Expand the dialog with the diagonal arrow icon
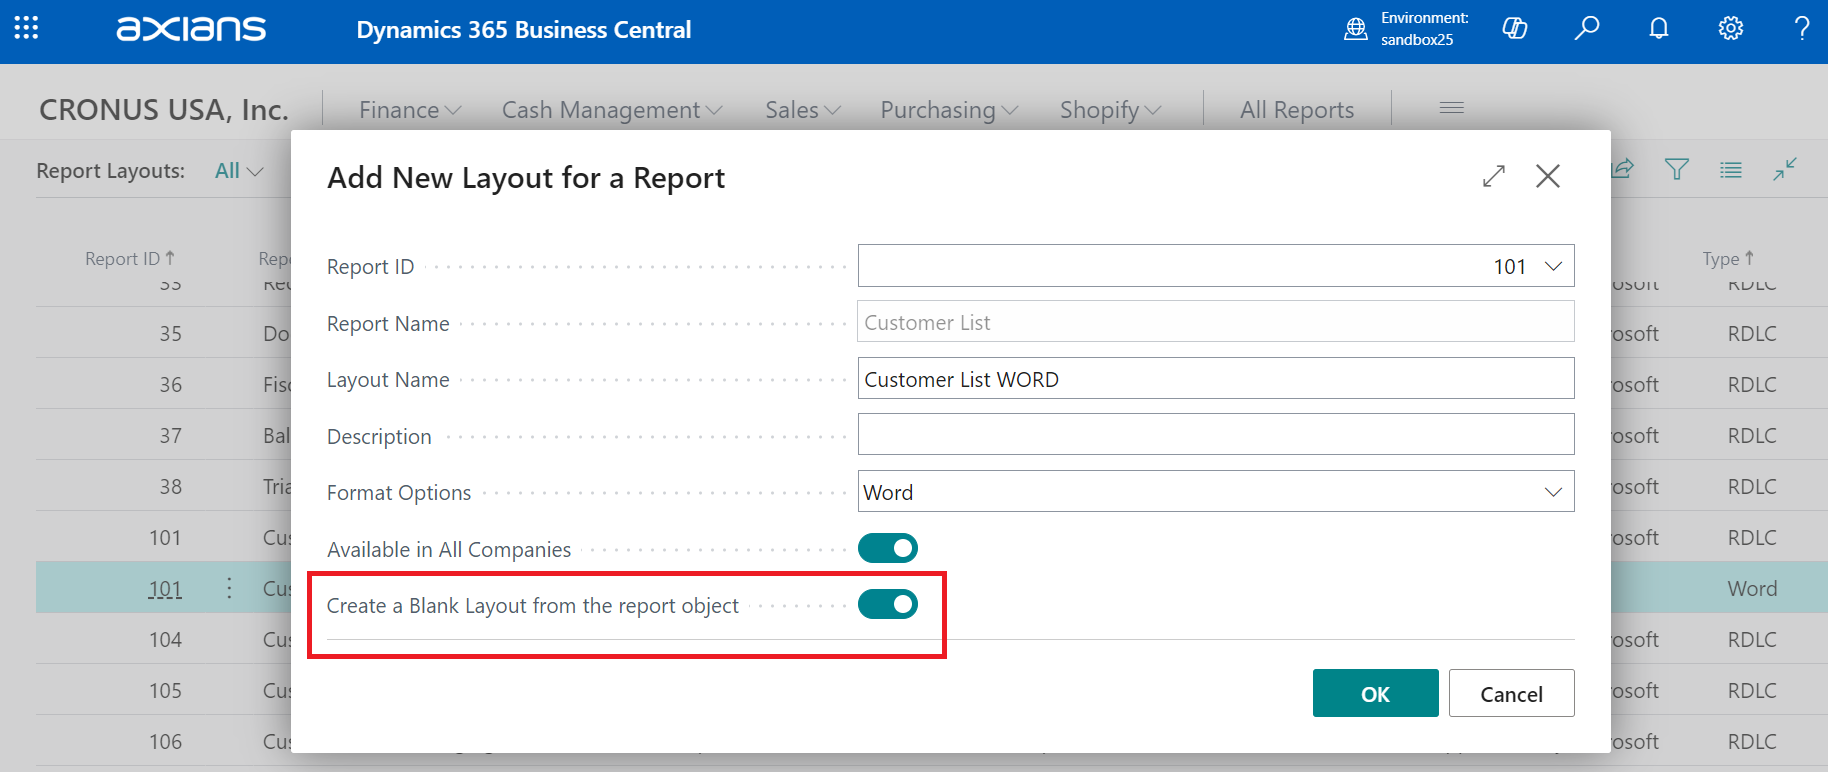Image resolution: width=1828 pixels, height=772 pixels. 1494,177
